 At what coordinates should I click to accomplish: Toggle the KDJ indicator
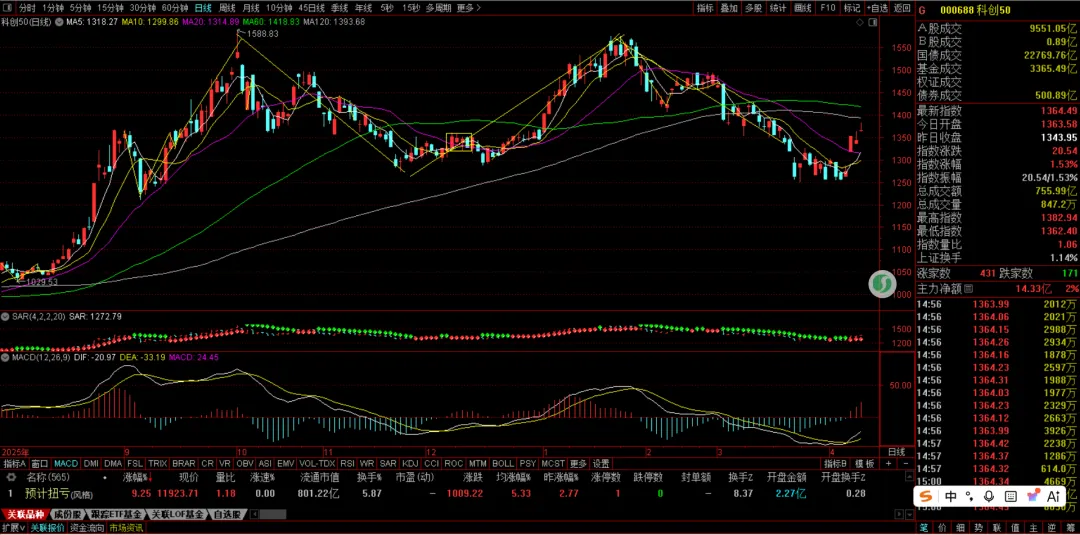coord(410,464)
